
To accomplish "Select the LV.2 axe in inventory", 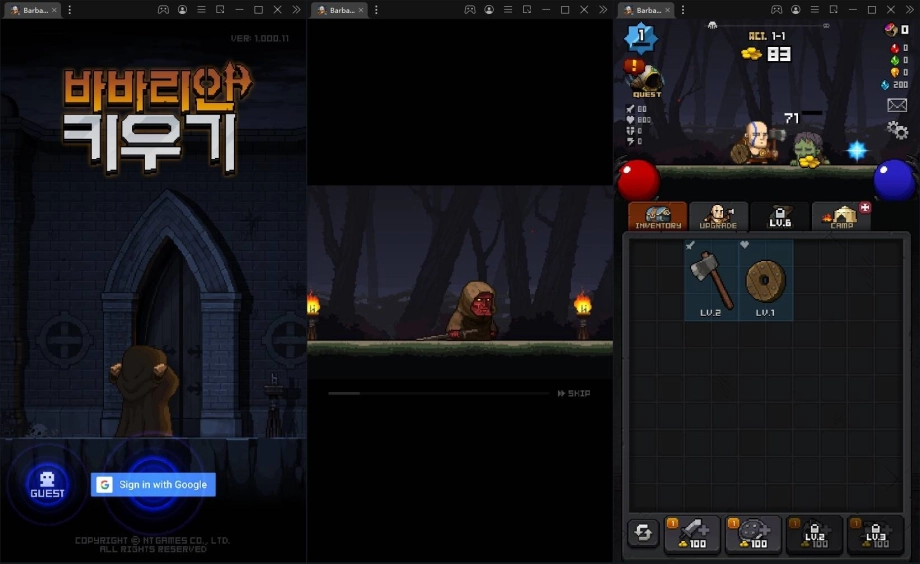I will pos(711,281).
